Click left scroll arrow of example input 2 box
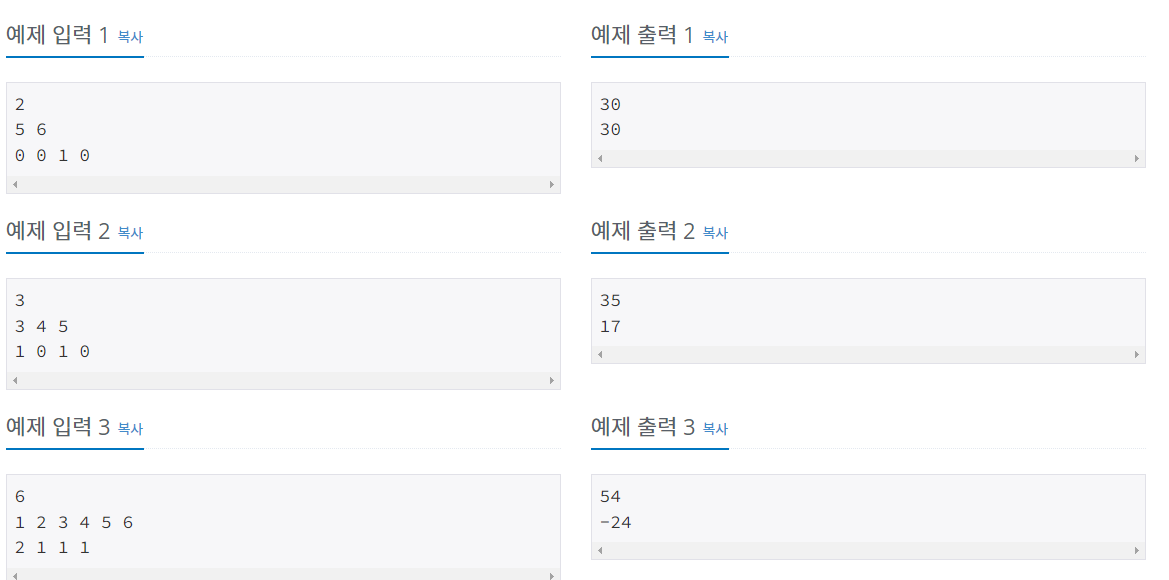This screenshot has width=1169, height=580. tap(15, 380)
